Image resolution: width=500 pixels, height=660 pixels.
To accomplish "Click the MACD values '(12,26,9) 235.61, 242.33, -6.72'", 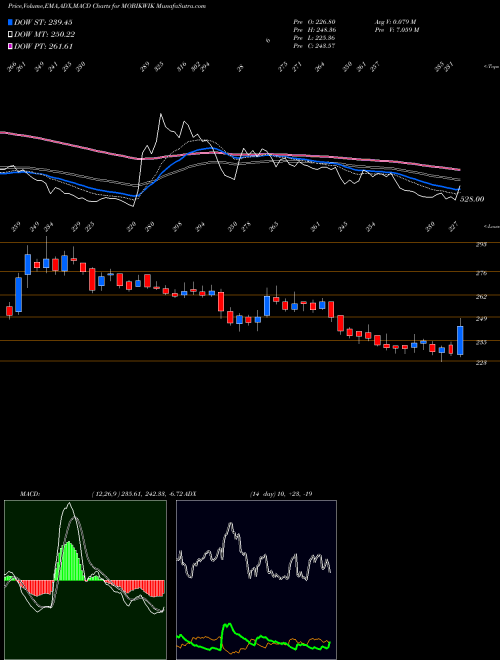I will [x=136, y=494].
